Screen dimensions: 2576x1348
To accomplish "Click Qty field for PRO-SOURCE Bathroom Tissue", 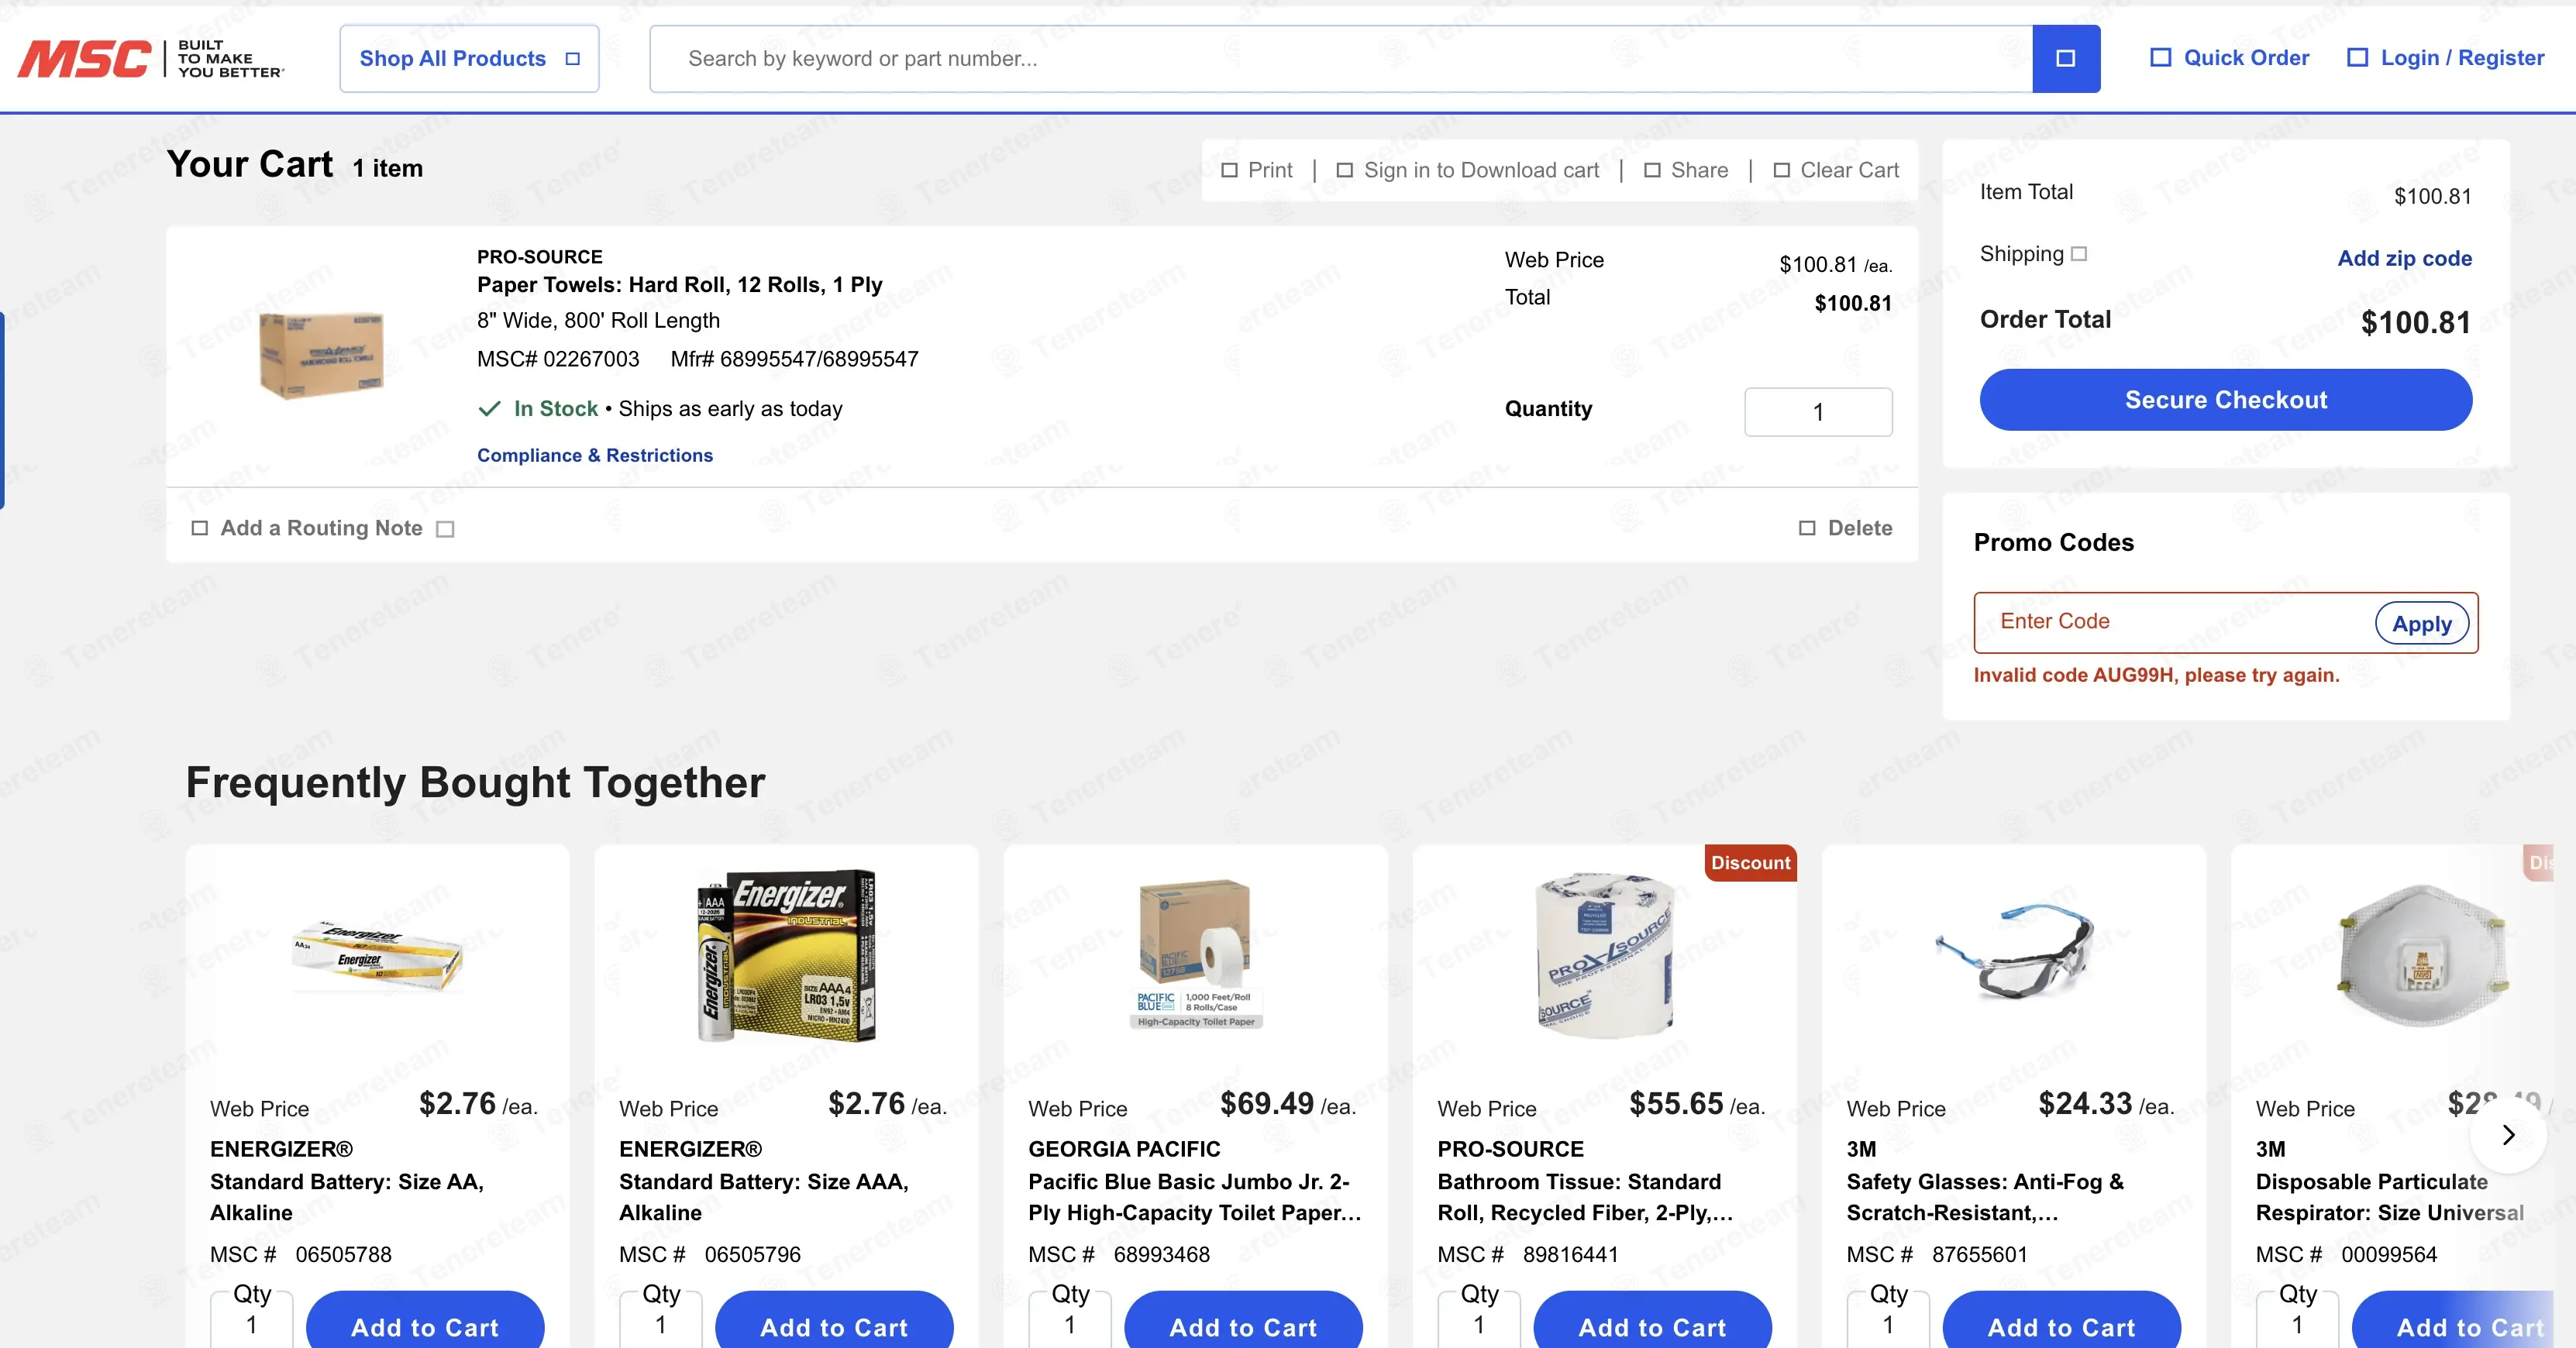I will (x=1479, y=1320).
